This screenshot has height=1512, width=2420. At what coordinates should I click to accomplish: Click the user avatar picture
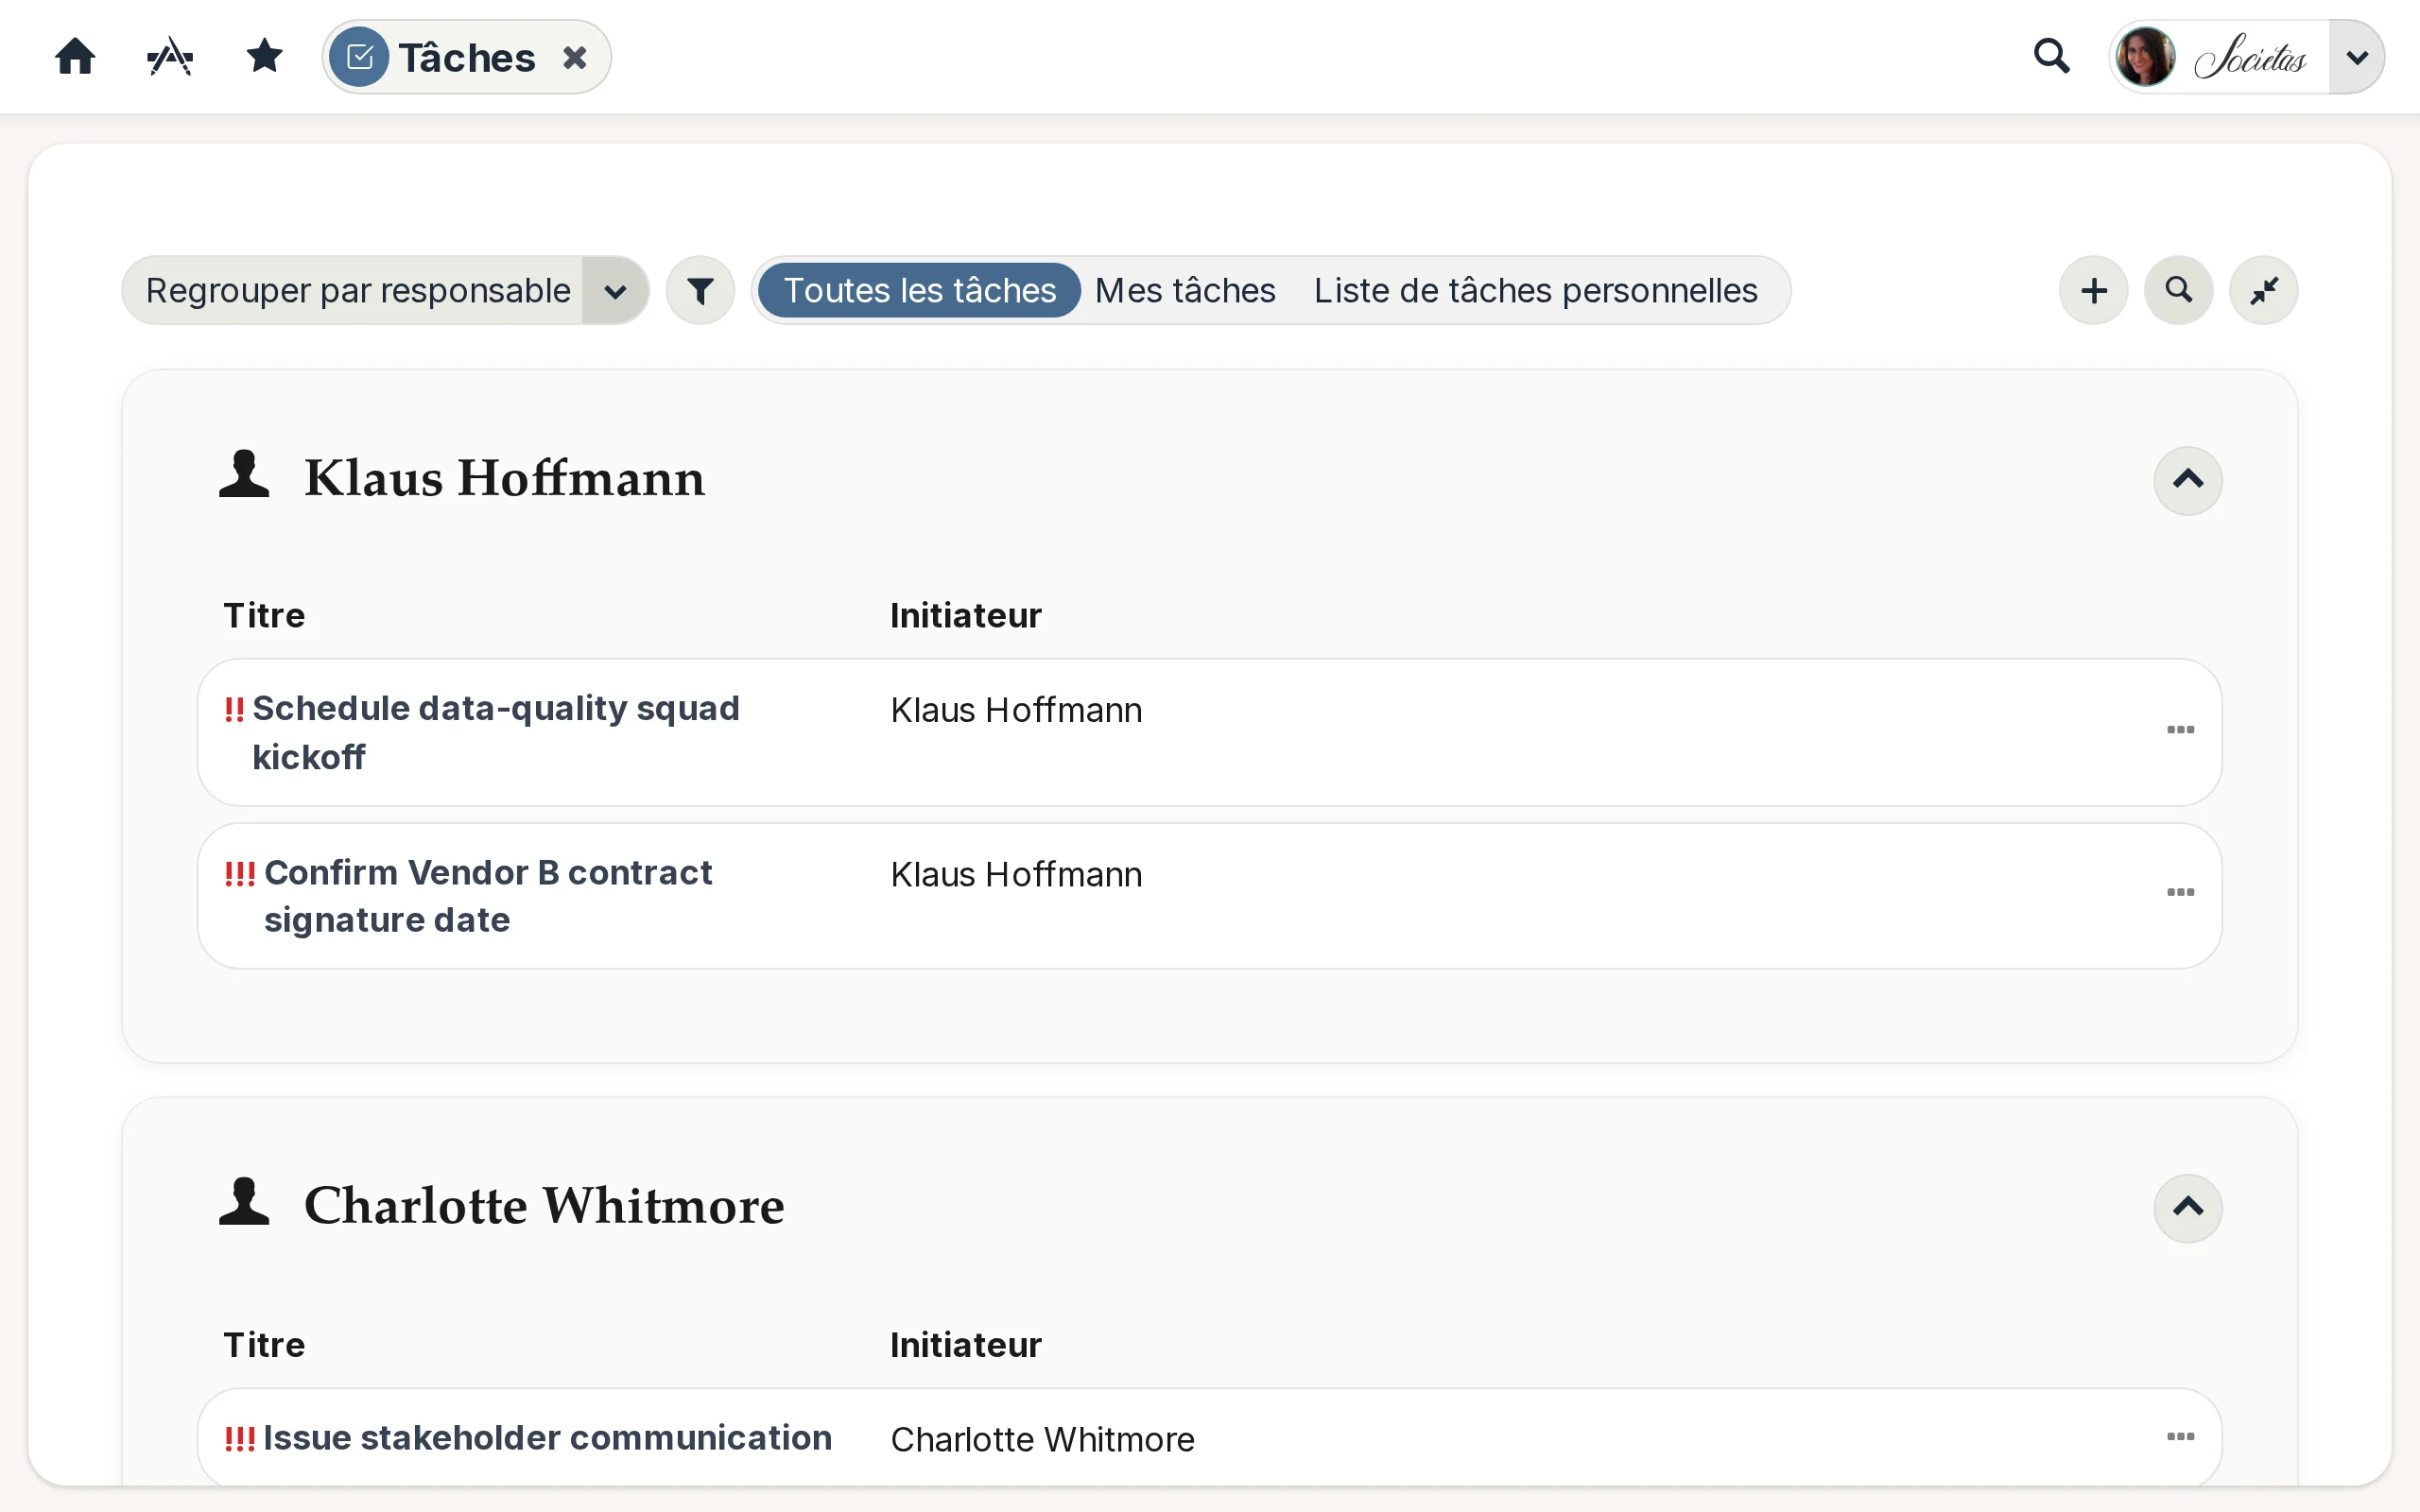point(2145,57)
